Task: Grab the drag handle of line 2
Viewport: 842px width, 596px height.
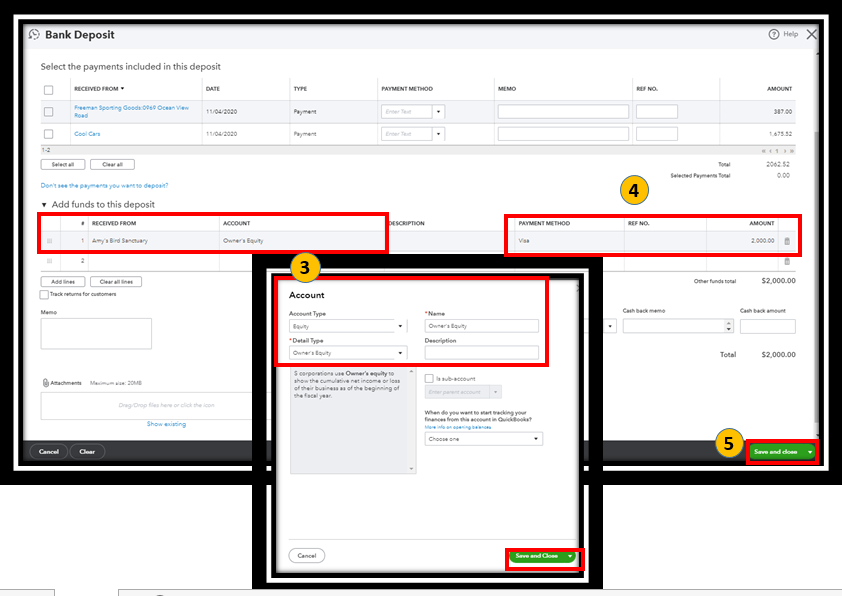Action: (49, 261)
